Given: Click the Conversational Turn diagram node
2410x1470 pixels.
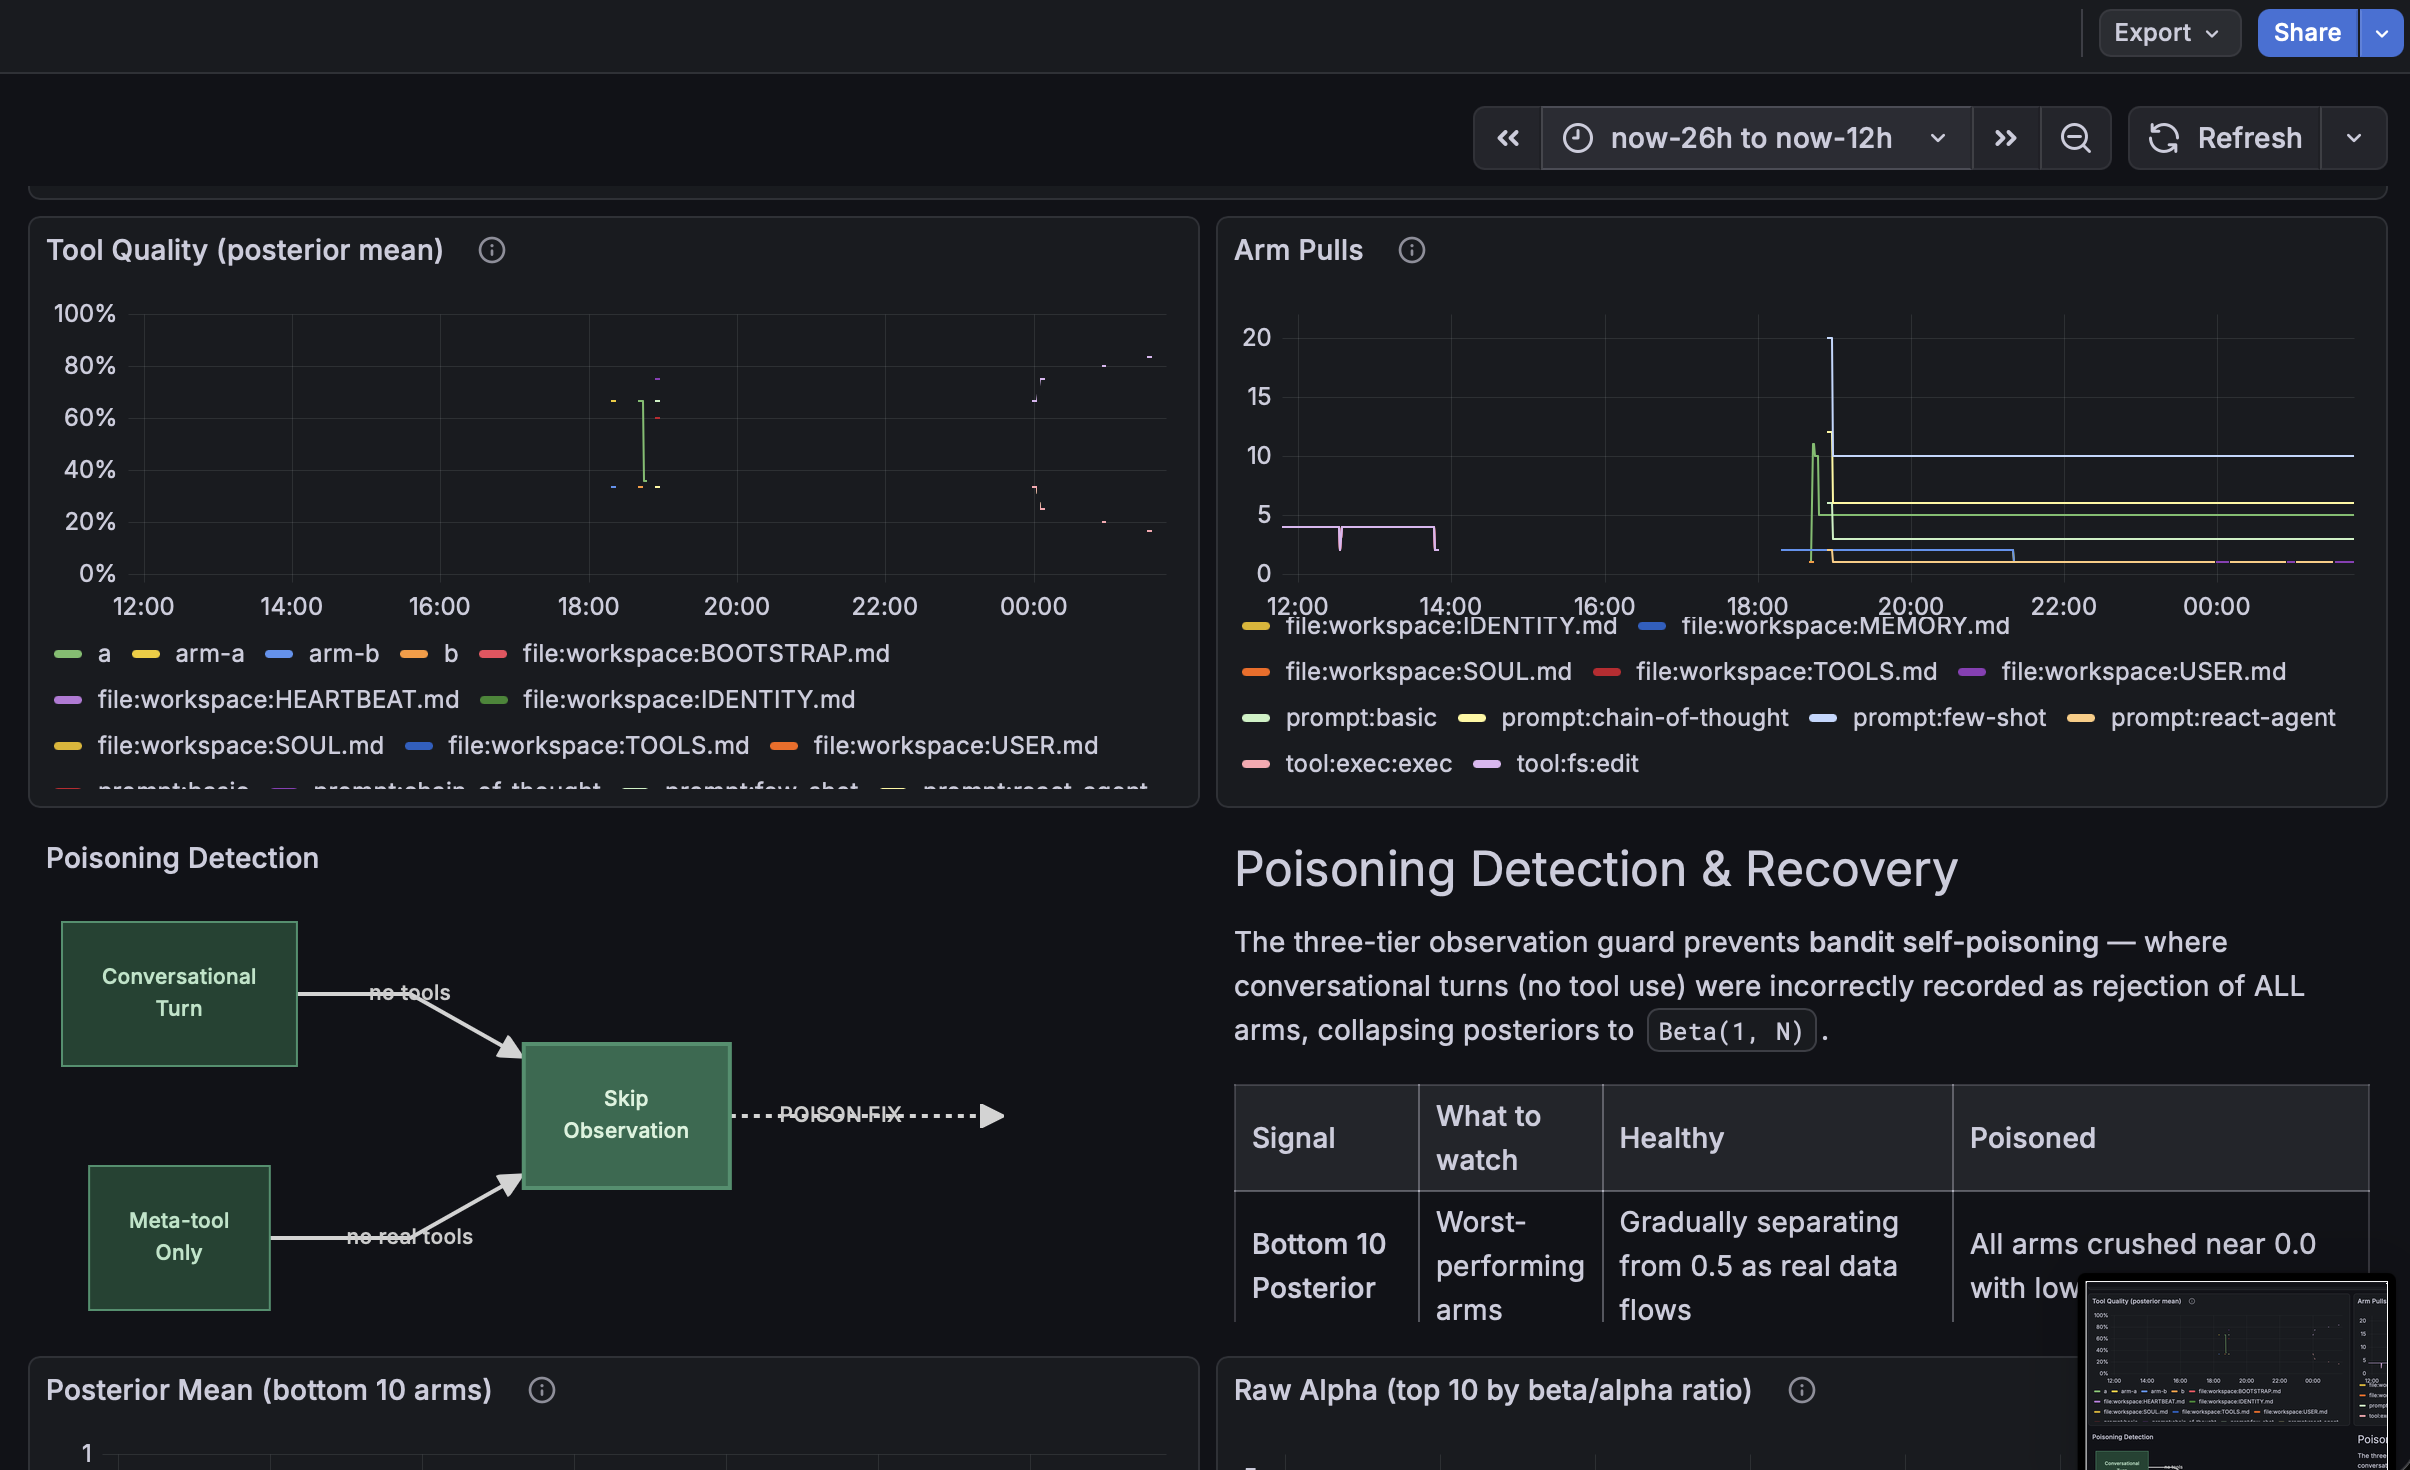Looking at the screenshot, I should [x=179, y=993].
